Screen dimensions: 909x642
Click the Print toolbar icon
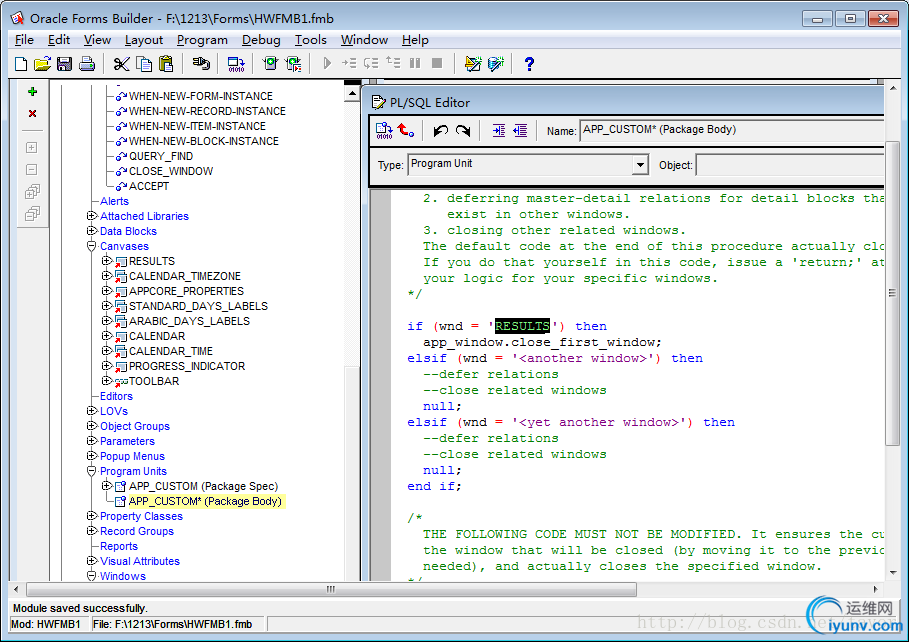[87, 64]
